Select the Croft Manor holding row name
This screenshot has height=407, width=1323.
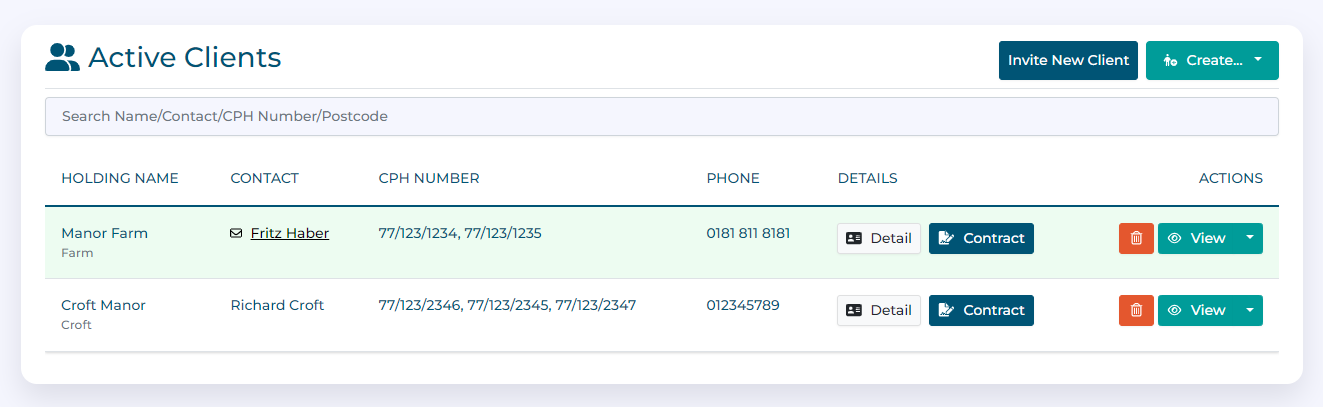pos(103,305)
